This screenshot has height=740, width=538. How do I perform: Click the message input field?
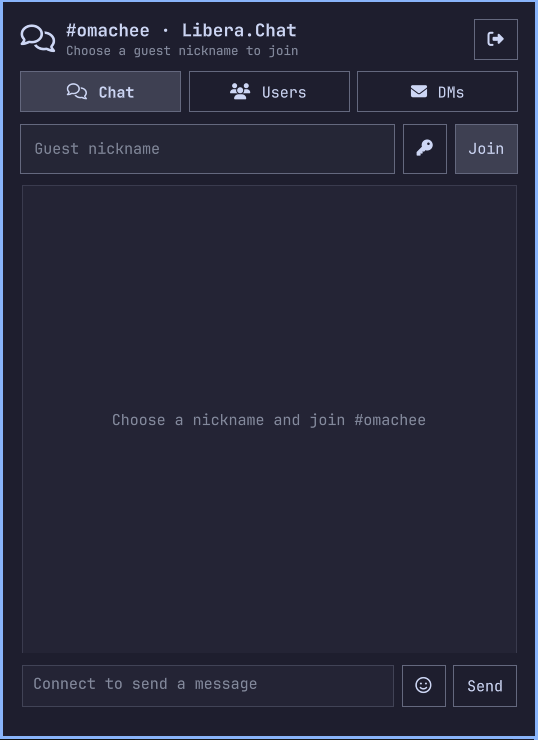[x=208, y=686]
